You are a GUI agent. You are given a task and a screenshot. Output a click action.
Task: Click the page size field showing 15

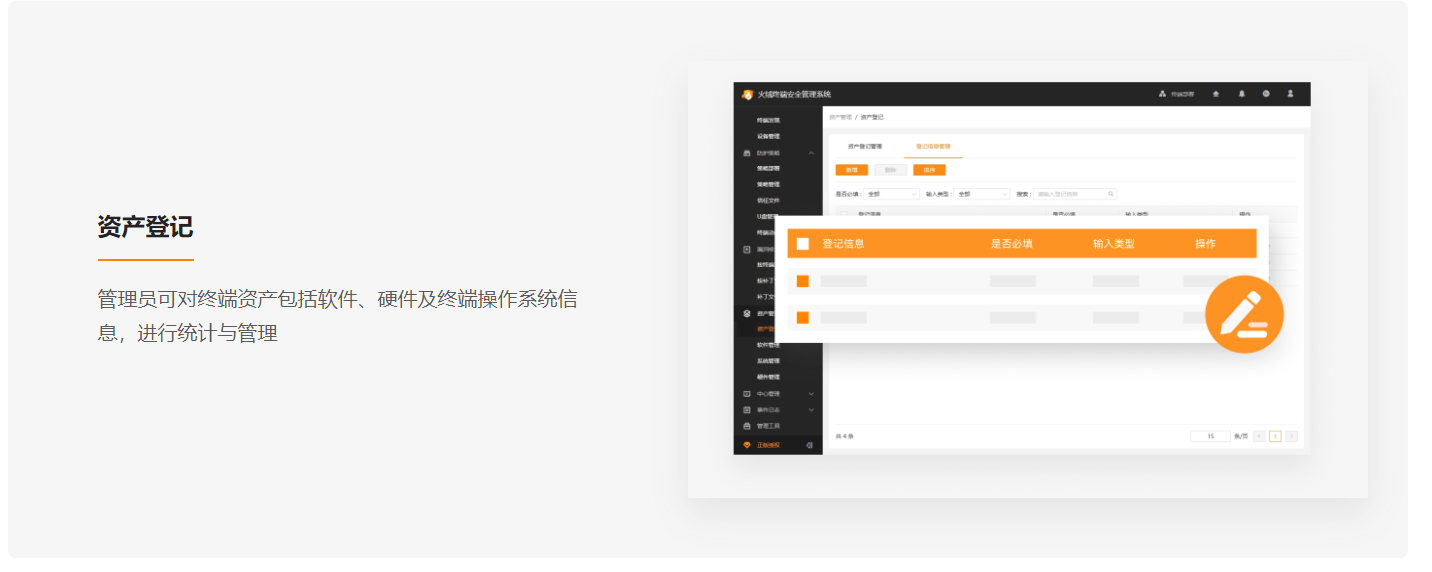tap(1210, 436)
